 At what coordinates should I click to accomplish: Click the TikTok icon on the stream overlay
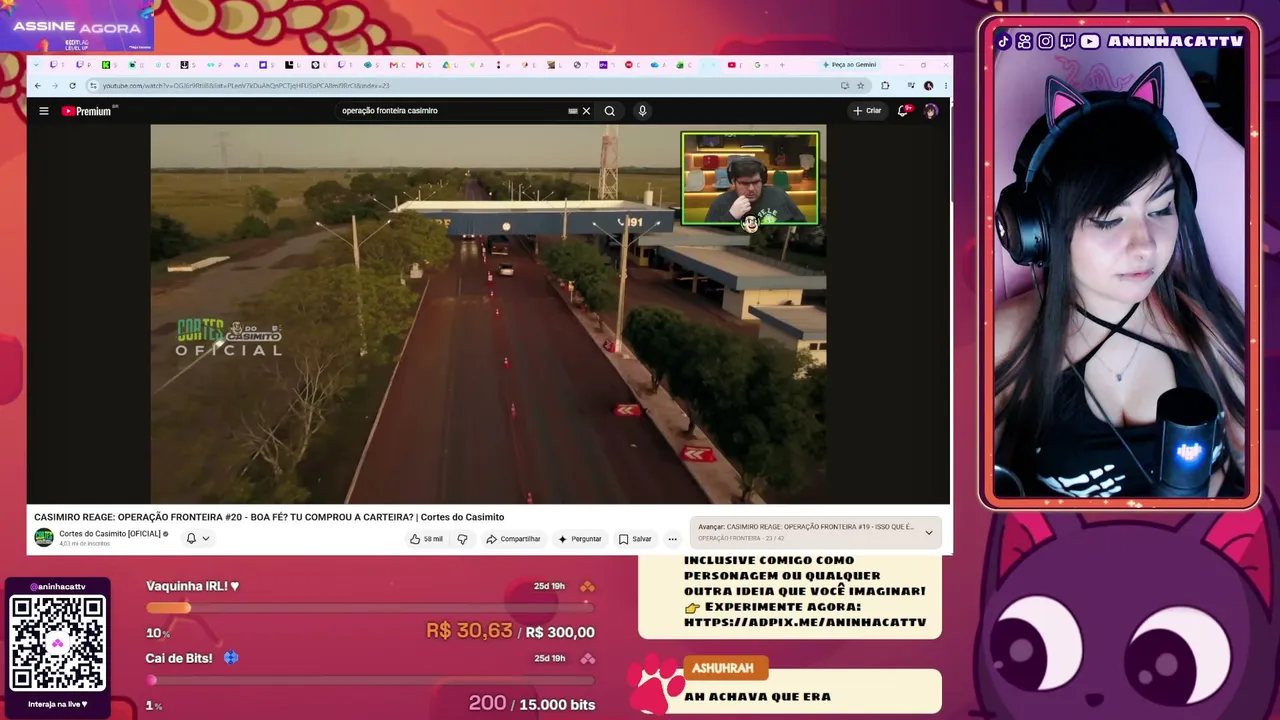[1003, 41]
